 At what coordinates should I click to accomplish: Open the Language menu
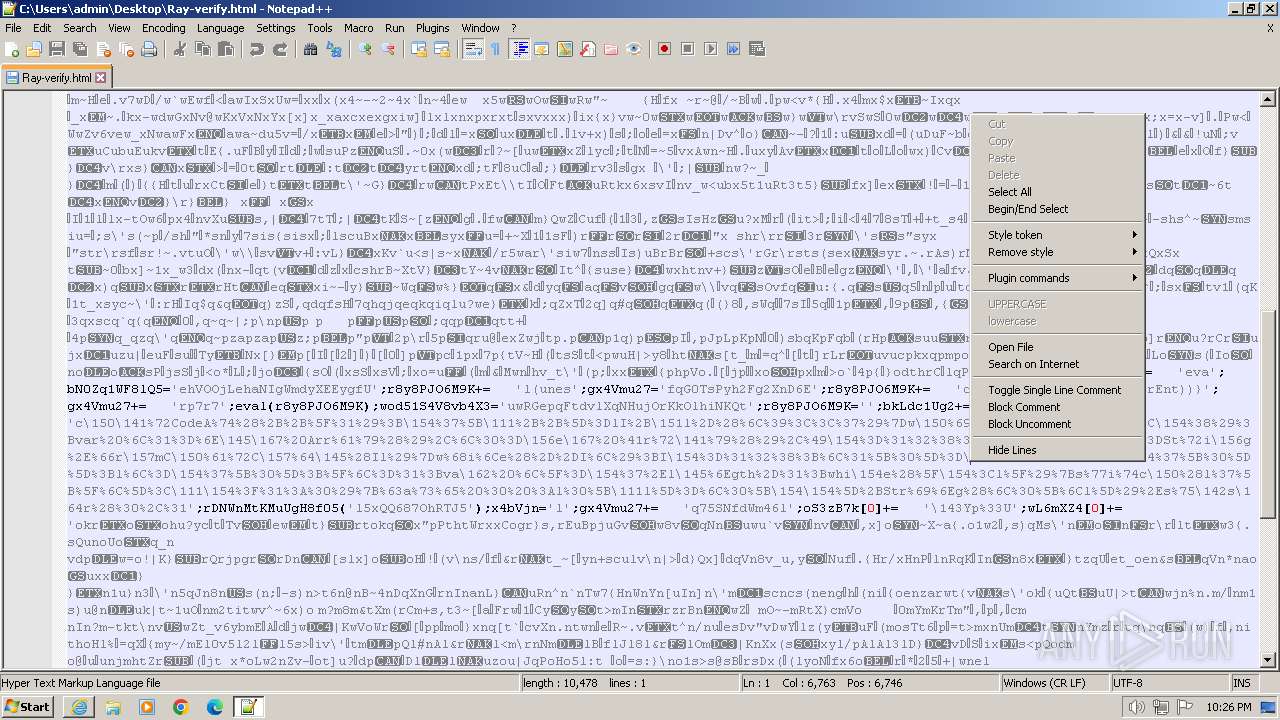[220, 28]
